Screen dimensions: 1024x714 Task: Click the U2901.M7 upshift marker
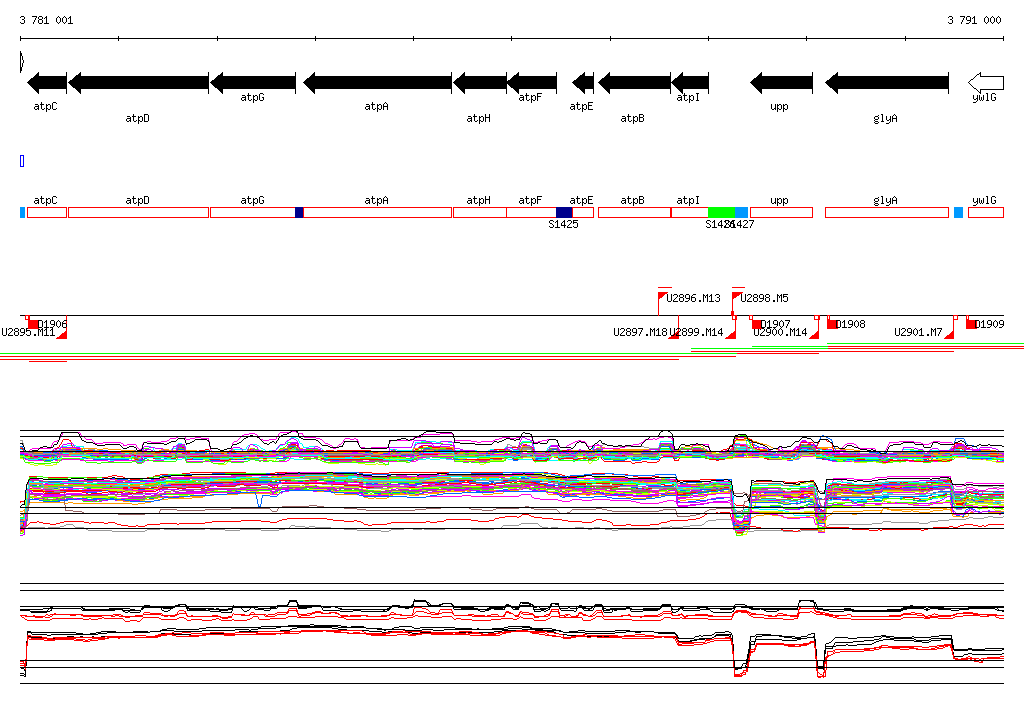[x=950, y=334]
